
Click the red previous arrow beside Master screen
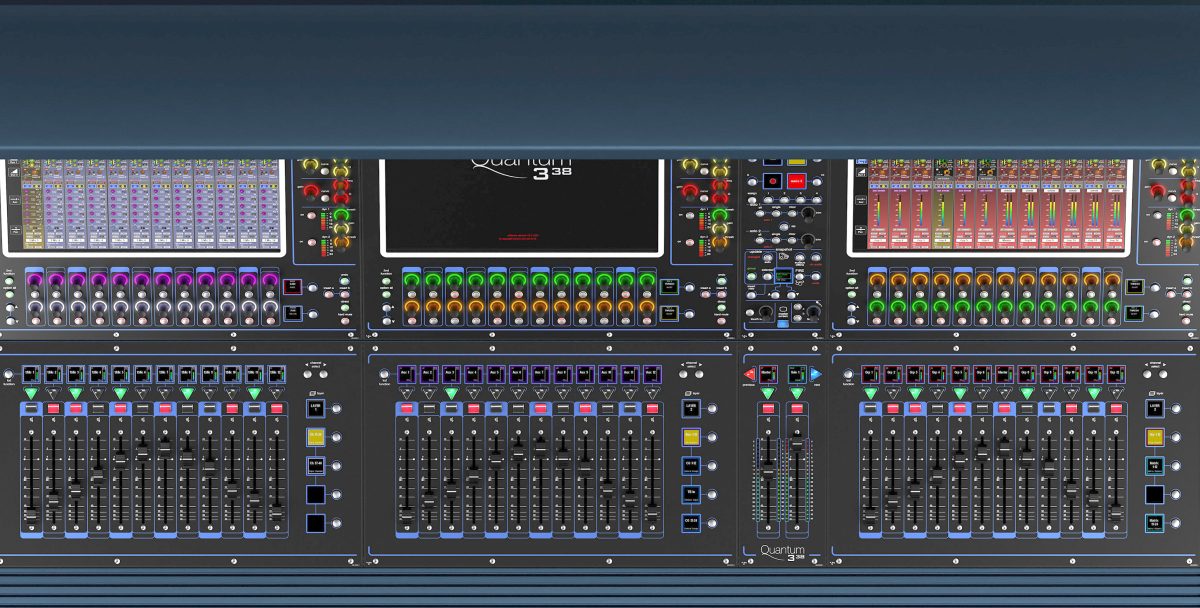tap(749, 374)
